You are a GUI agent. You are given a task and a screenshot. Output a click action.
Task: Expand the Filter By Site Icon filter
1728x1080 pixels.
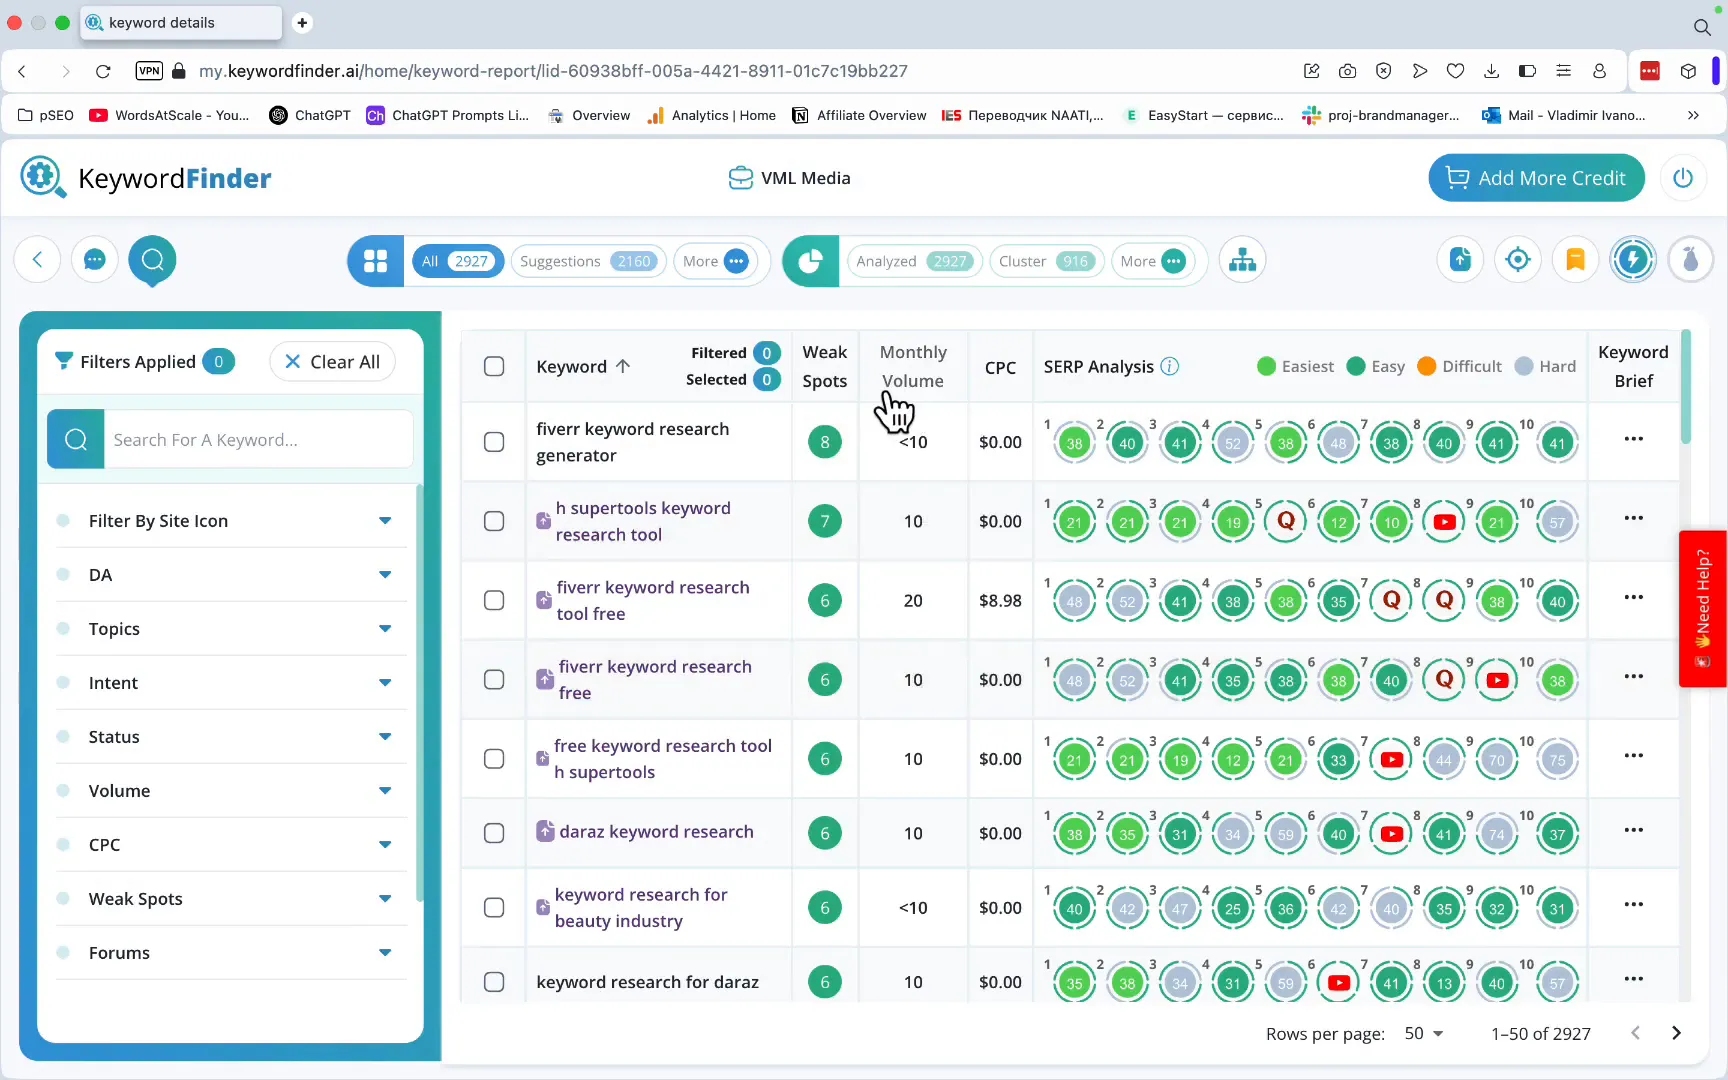pos(231,521)
